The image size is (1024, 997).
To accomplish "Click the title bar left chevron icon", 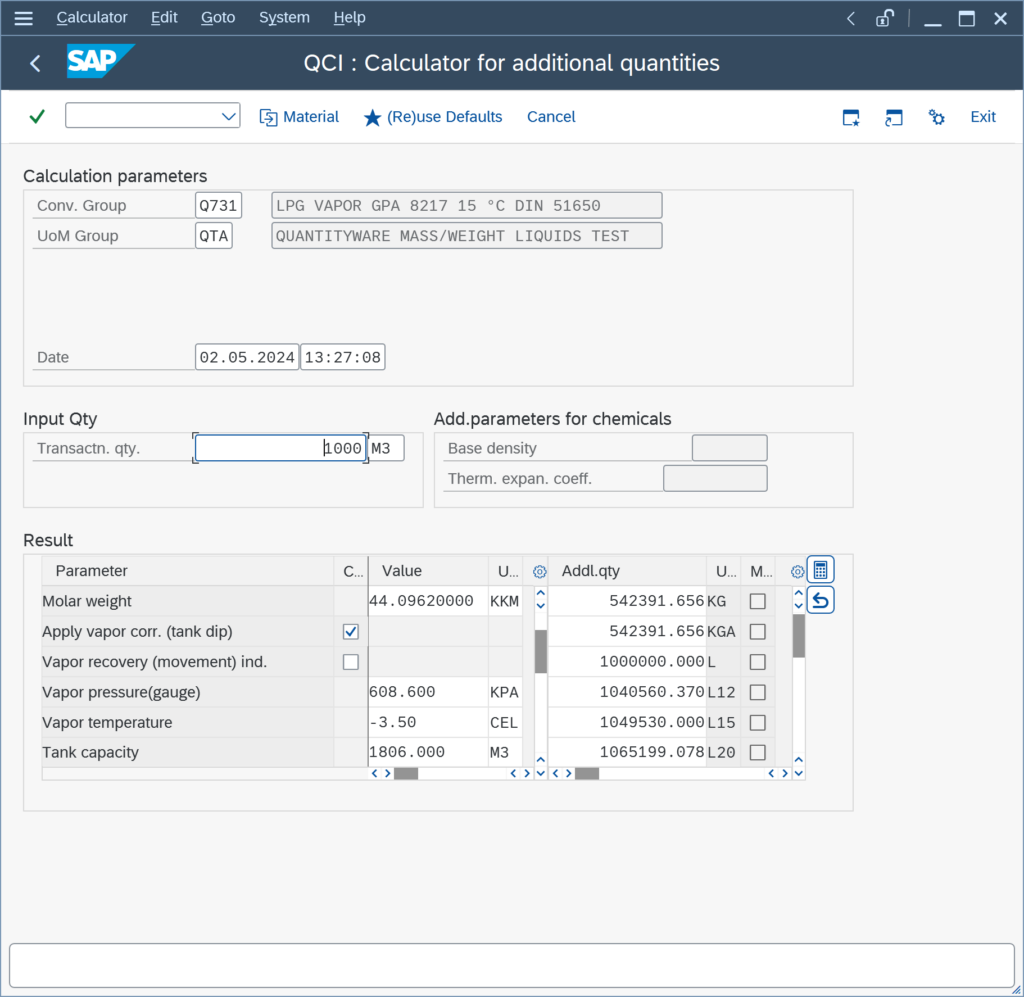I will point(850,18).
